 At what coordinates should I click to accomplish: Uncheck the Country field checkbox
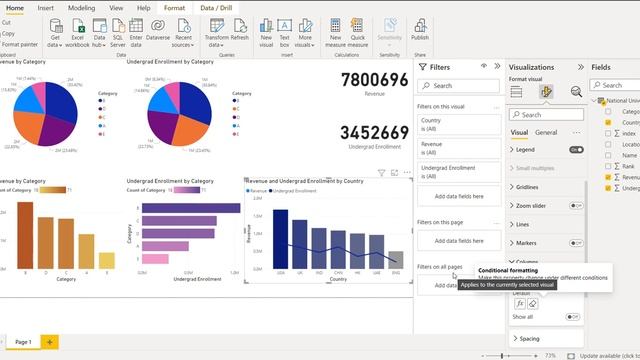point(608,122)
